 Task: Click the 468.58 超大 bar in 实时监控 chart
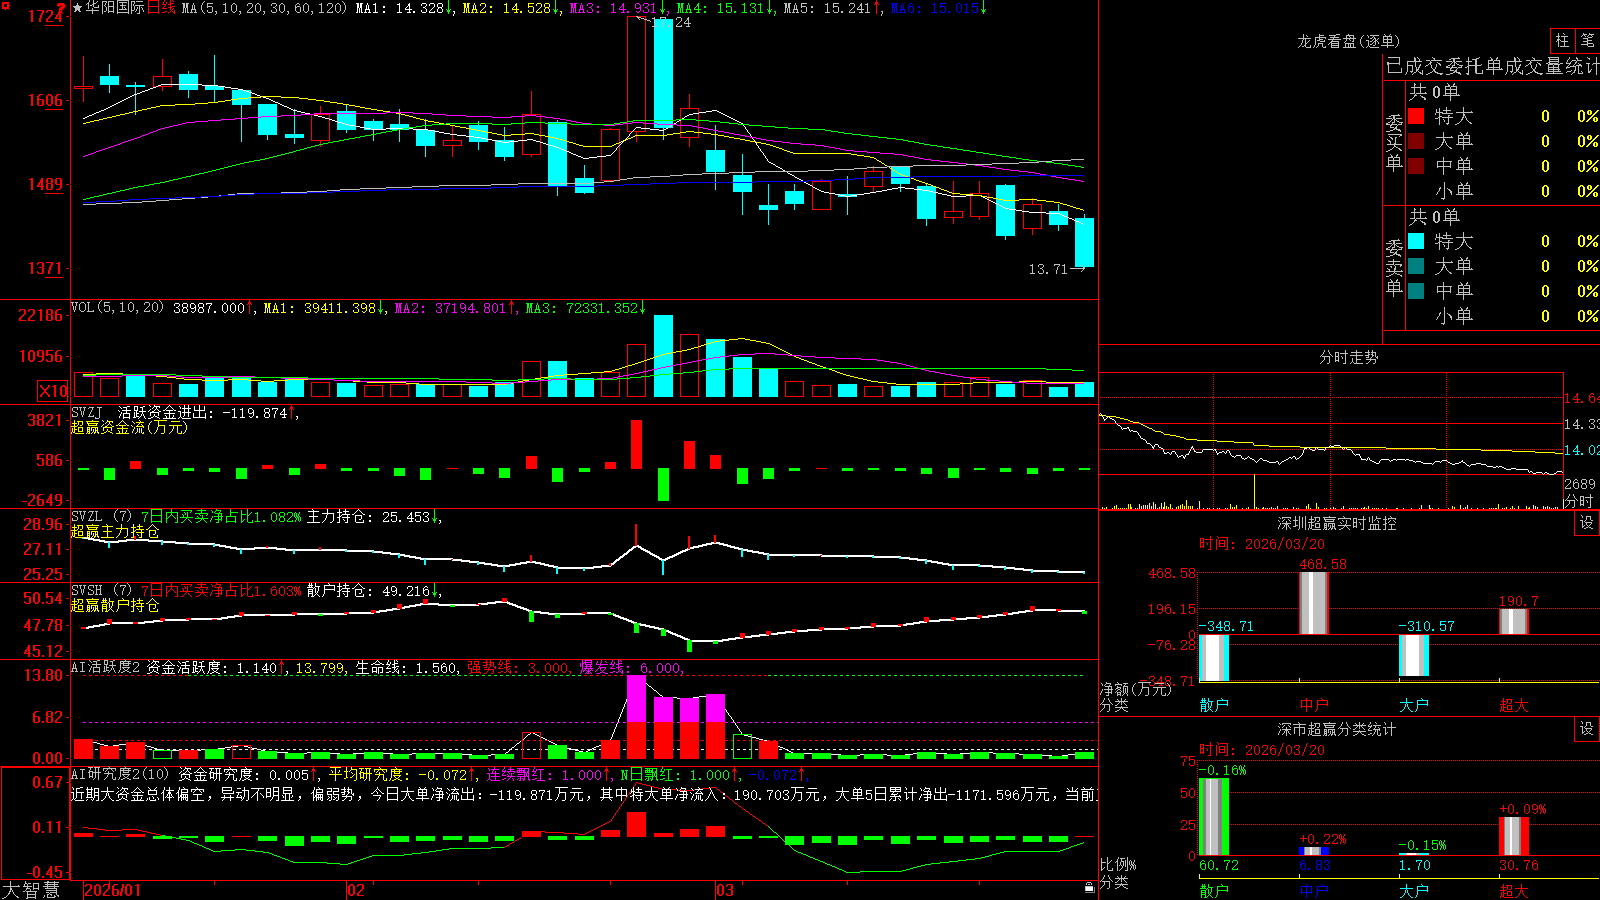coord(1314,603)
